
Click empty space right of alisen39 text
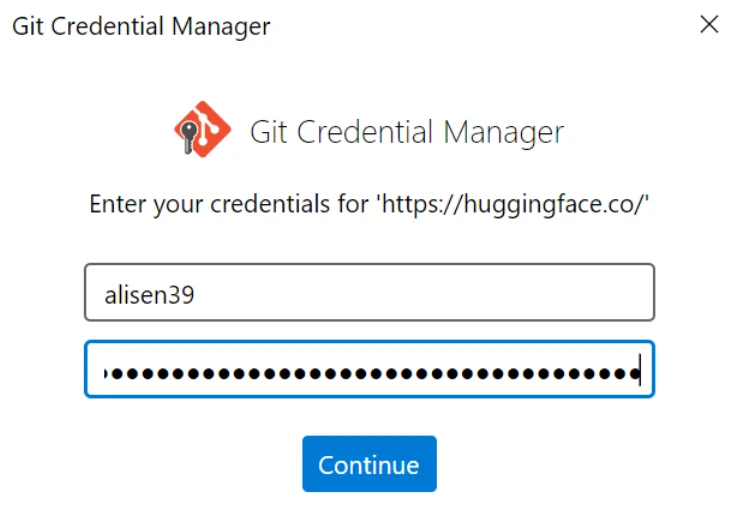tap(420, 293)
